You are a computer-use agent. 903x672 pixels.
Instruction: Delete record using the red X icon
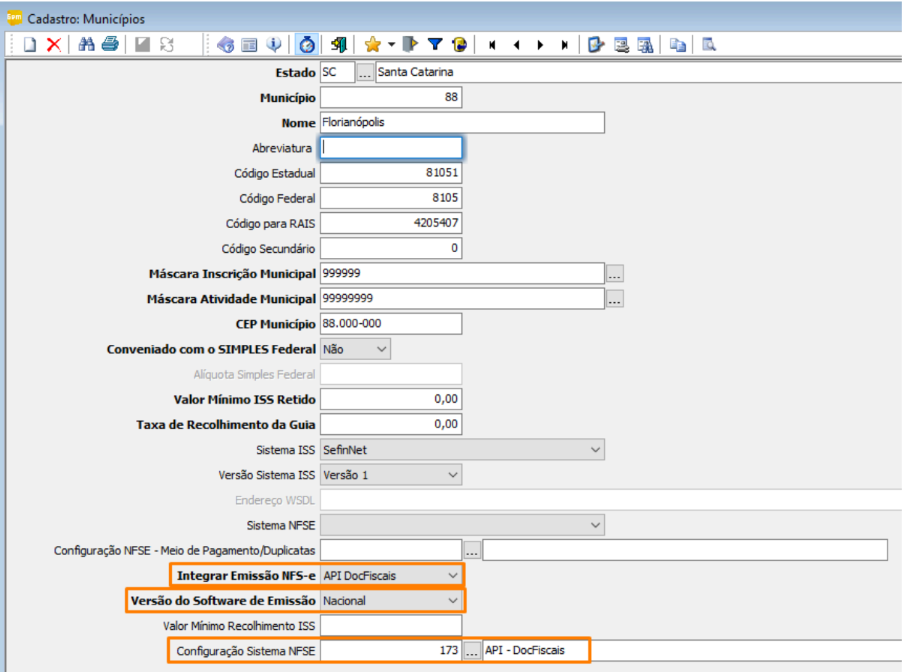click(54, 44)
